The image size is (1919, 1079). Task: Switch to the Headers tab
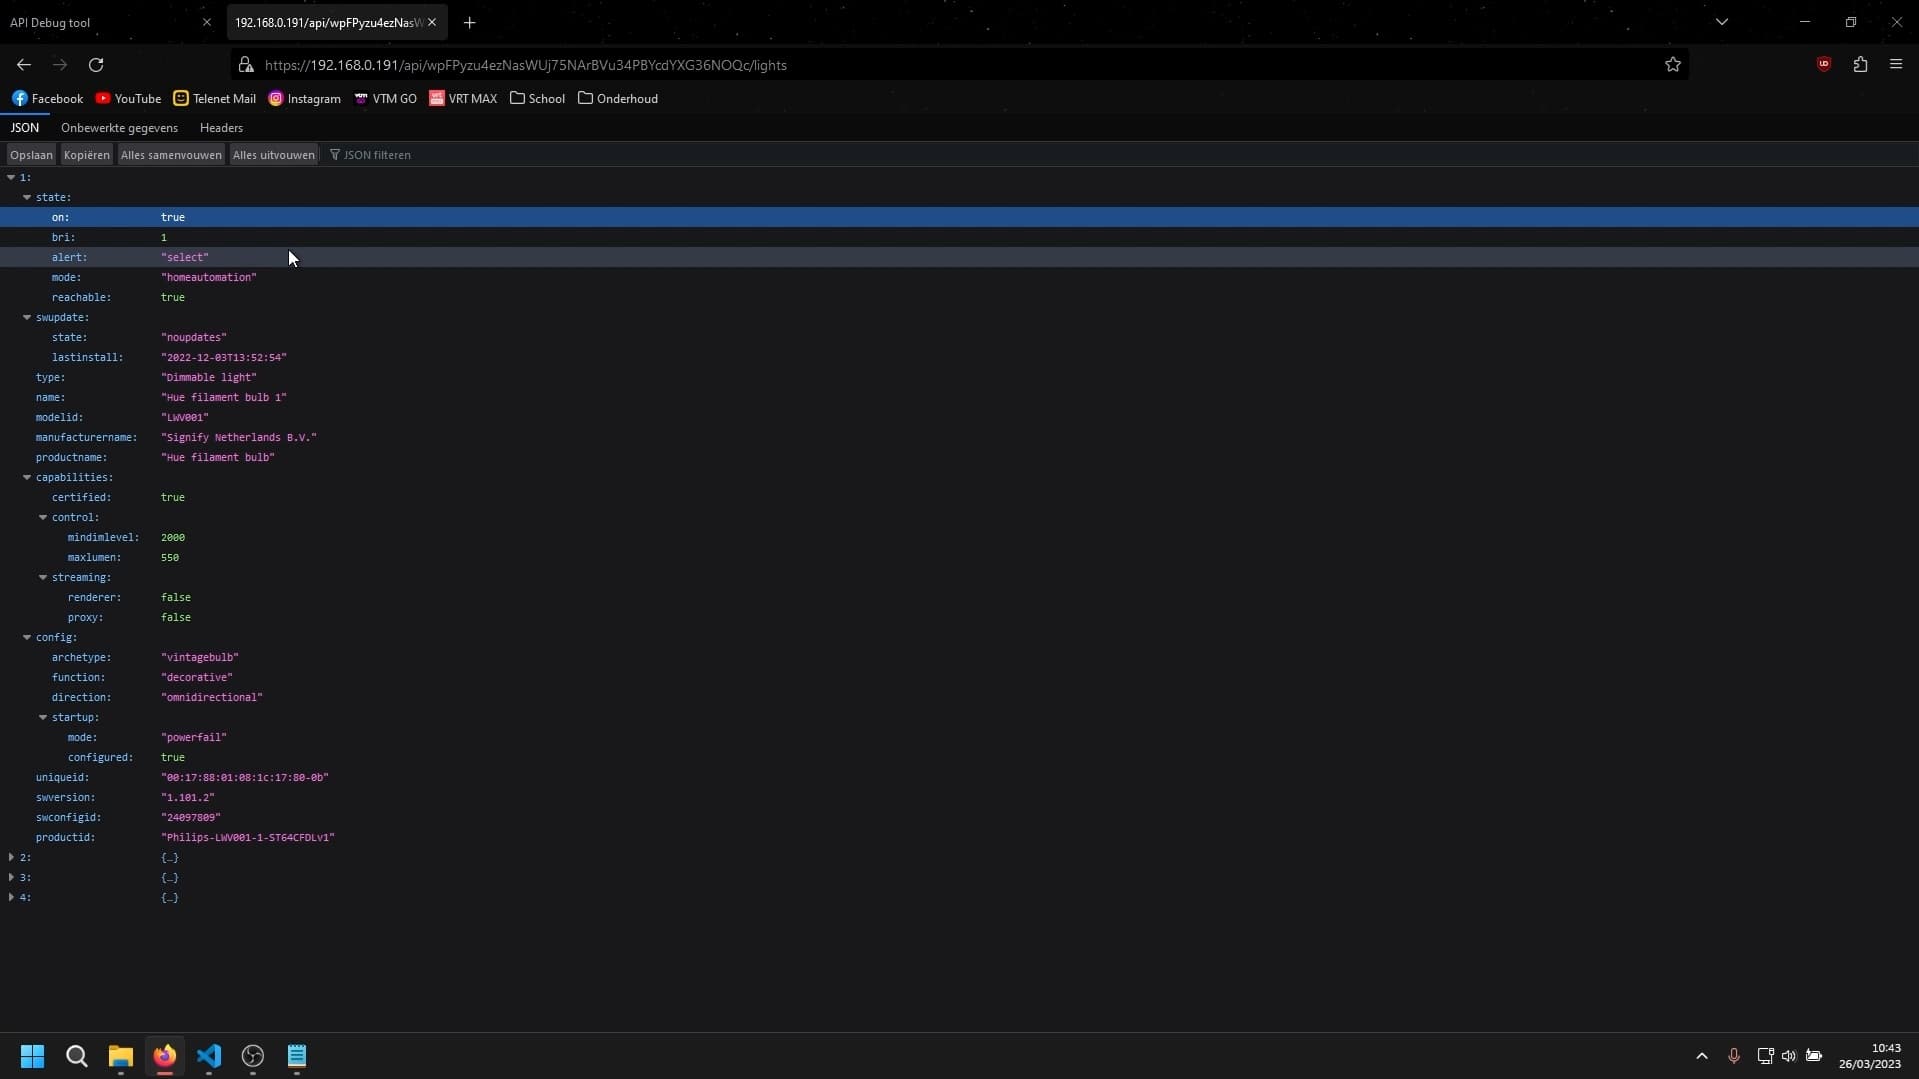[x=221, y=128]
